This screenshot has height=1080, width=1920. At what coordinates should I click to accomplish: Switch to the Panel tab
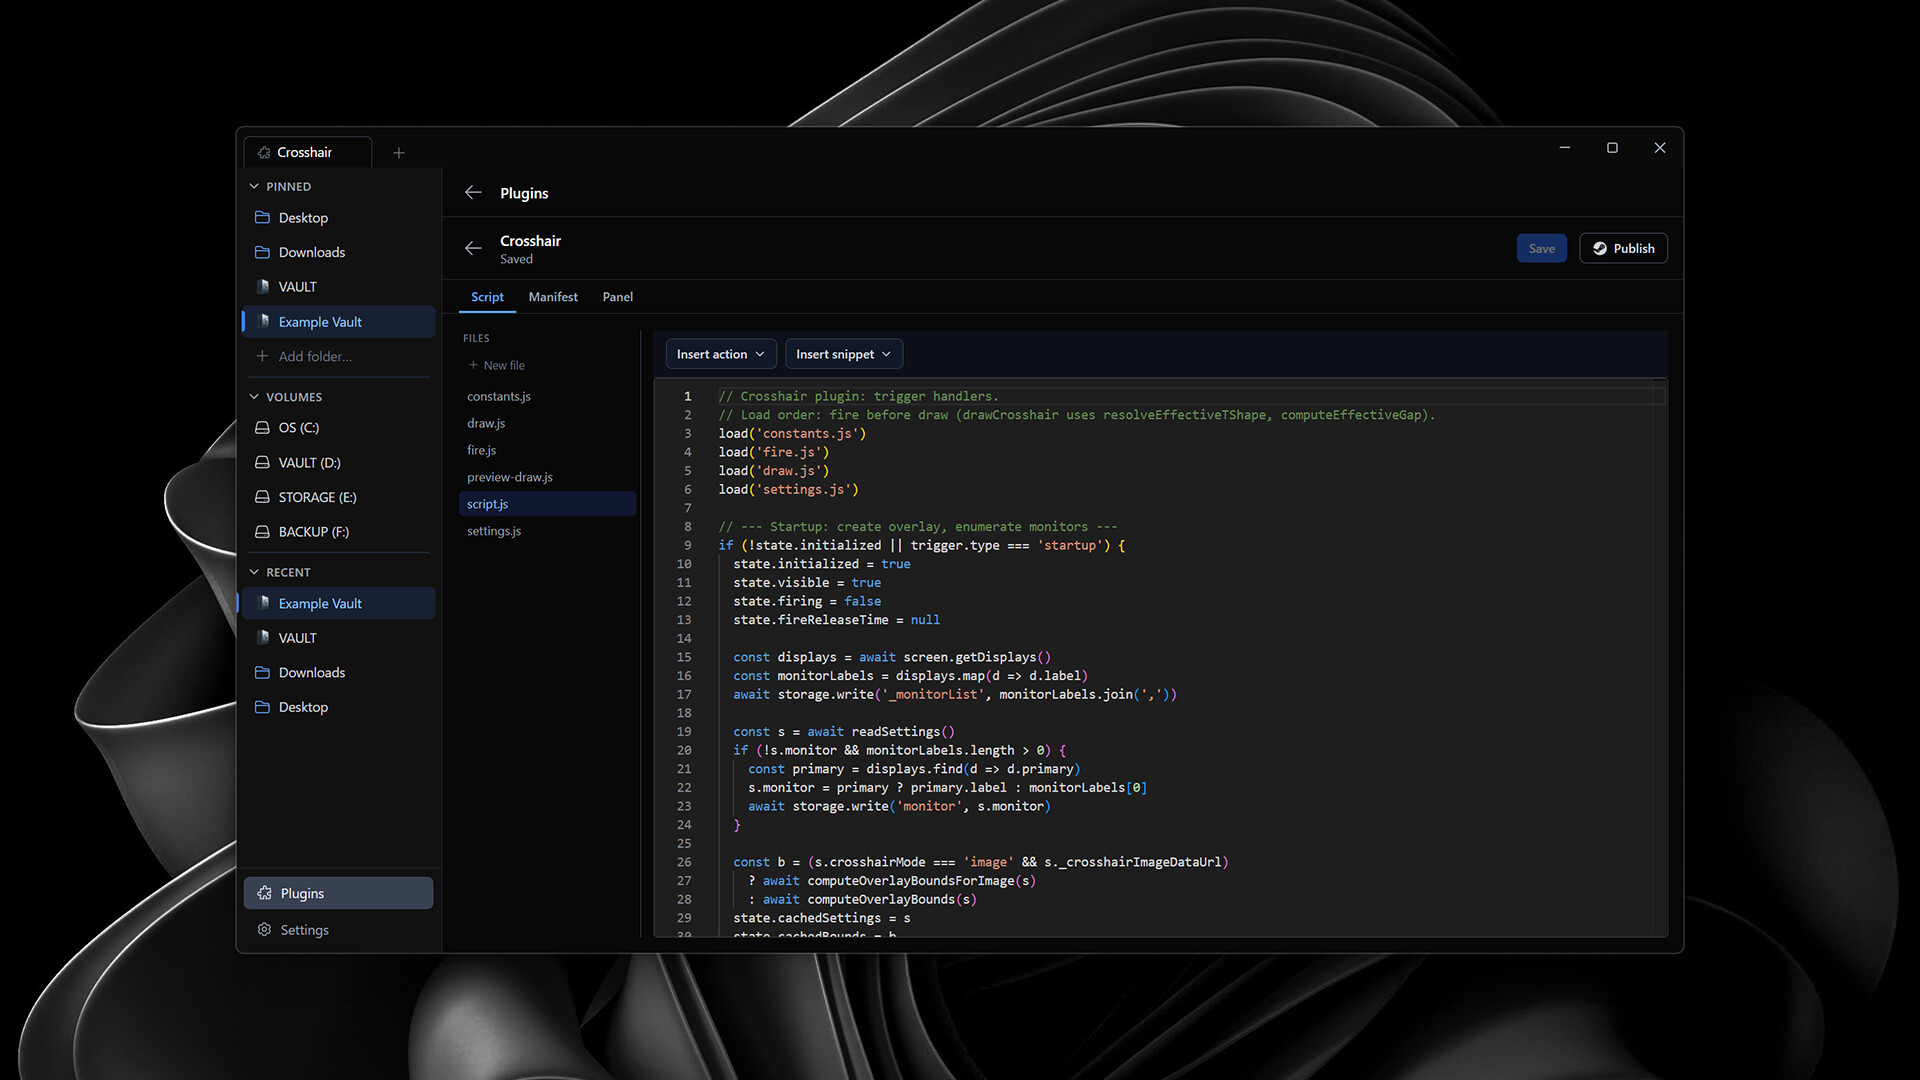click(x=617, y=297)
